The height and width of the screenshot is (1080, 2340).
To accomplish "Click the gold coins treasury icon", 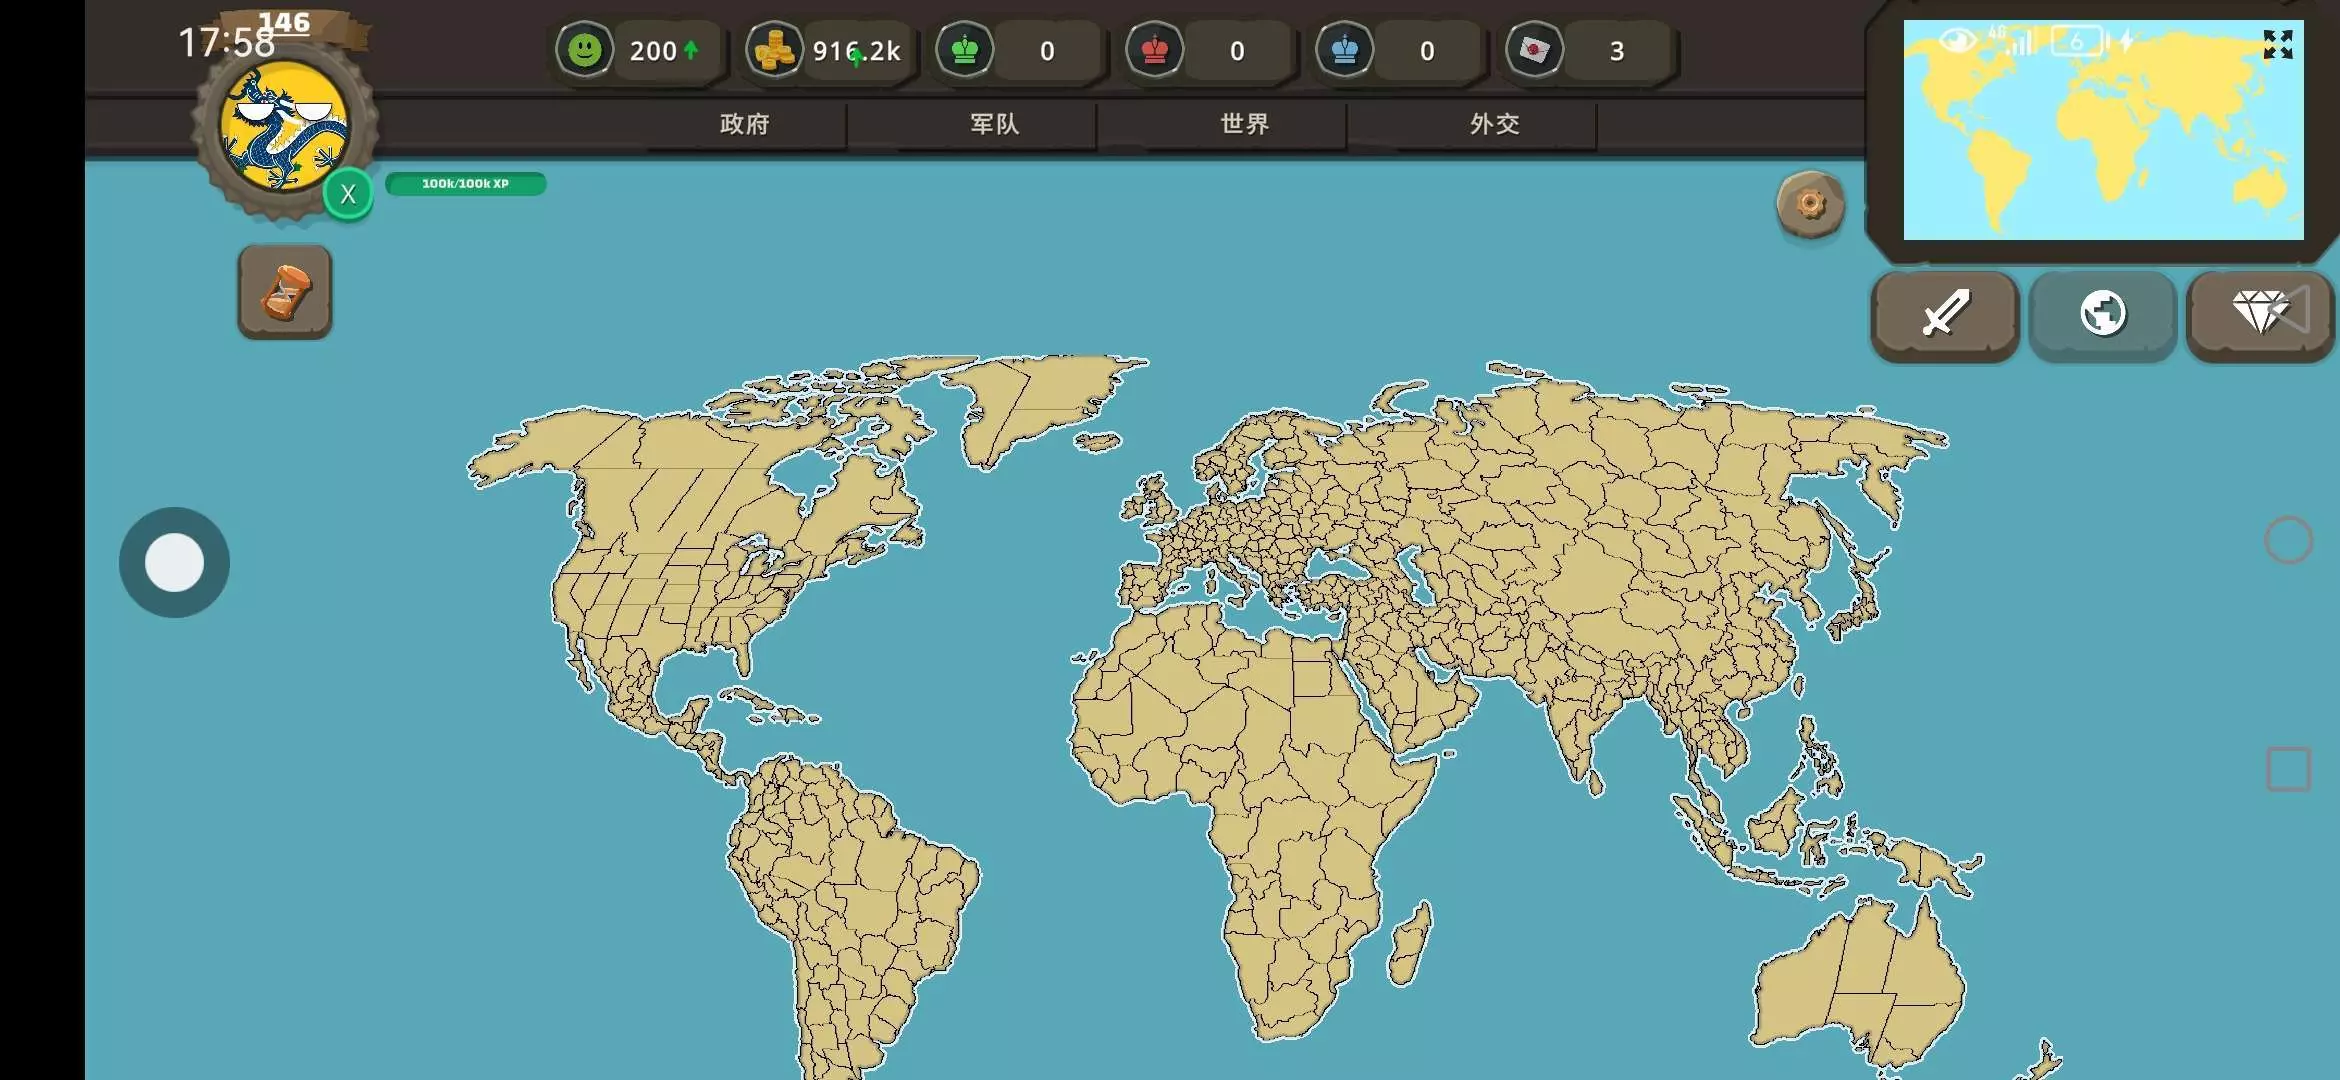I will (x=774, y=50).
